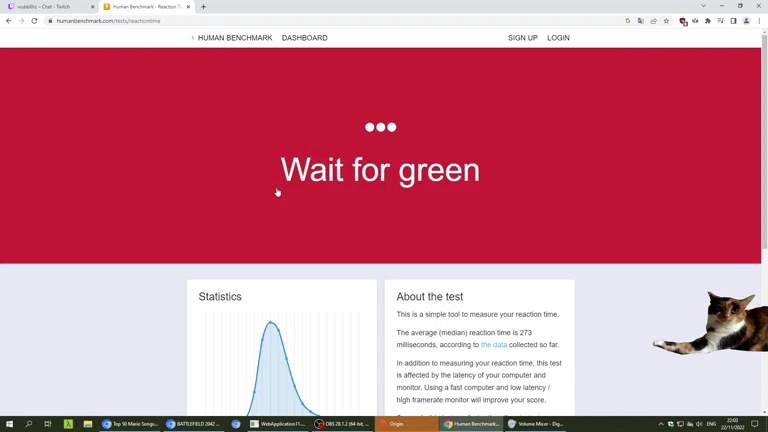Bookmark this page with the star icon

(666, 21)
